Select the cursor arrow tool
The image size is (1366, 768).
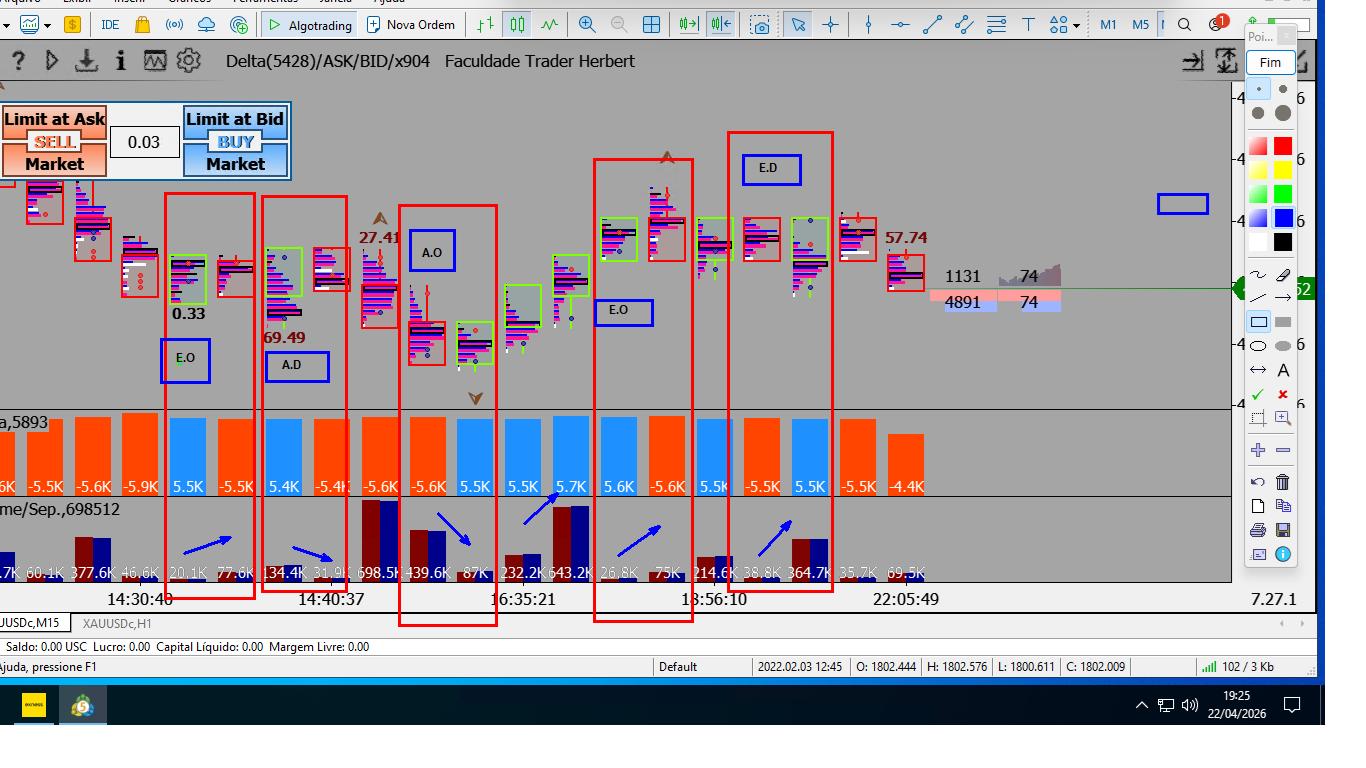coord(798,25)
